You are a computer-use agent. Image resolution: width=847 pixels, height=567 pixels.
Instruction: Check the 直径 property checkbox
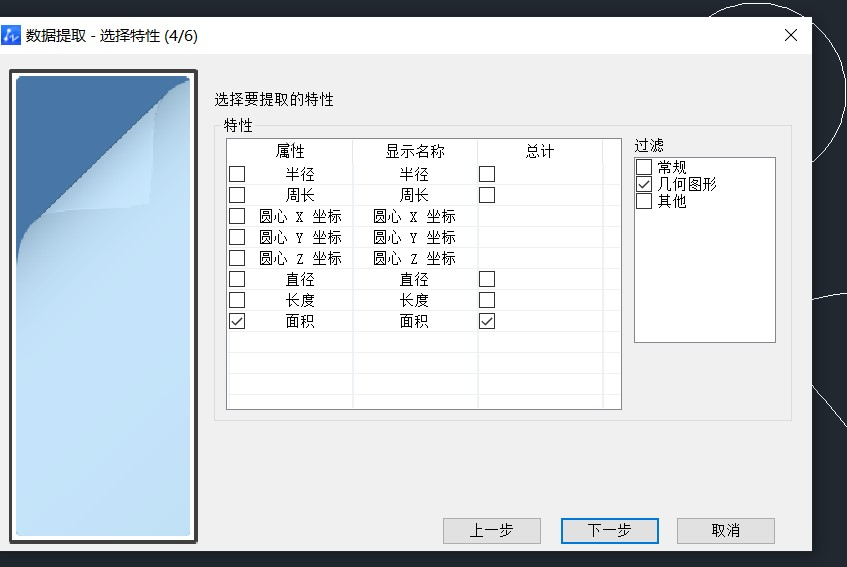(237, 279)
